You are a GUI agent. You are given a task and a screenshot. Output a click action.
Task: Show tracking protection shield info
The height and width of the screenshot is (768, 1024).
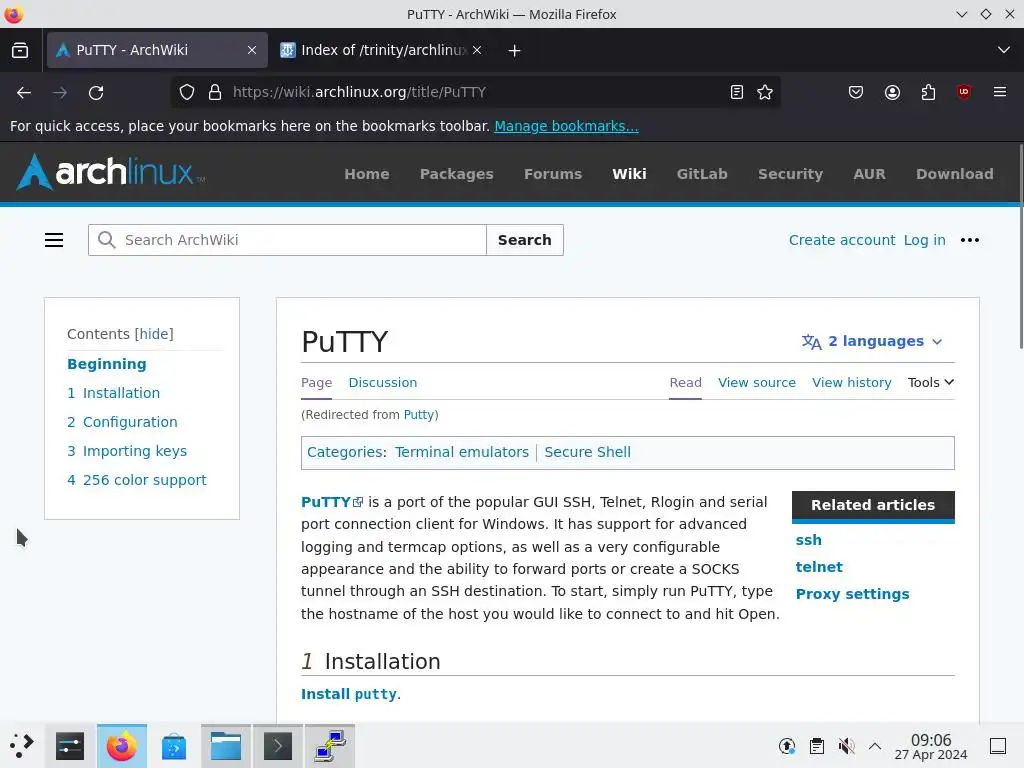point(187,93)
